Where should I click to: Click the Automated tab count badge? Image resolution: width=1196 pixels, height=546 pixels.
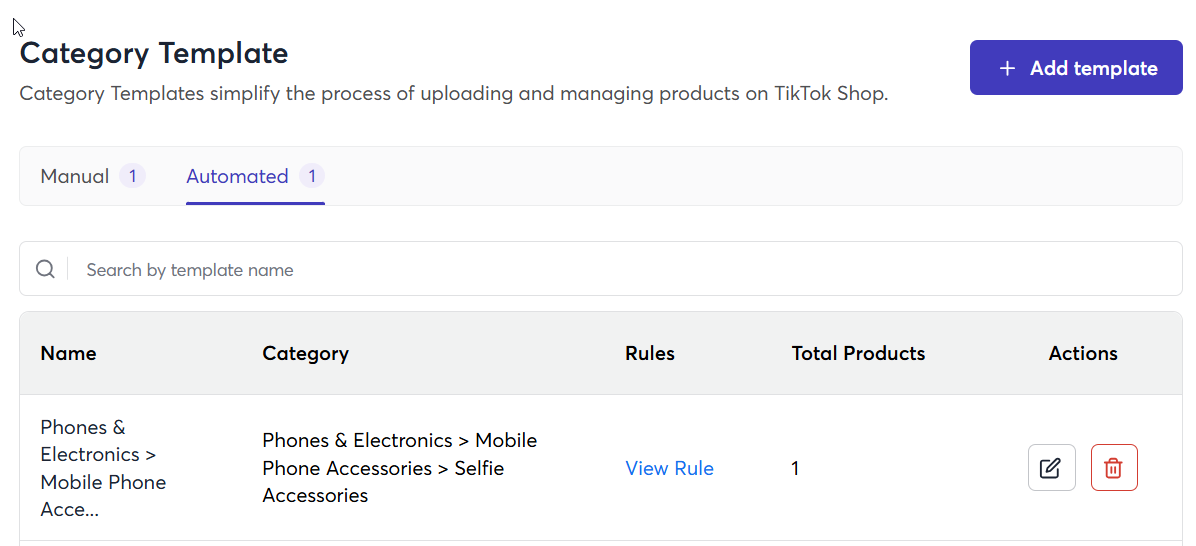coord(311,177)
